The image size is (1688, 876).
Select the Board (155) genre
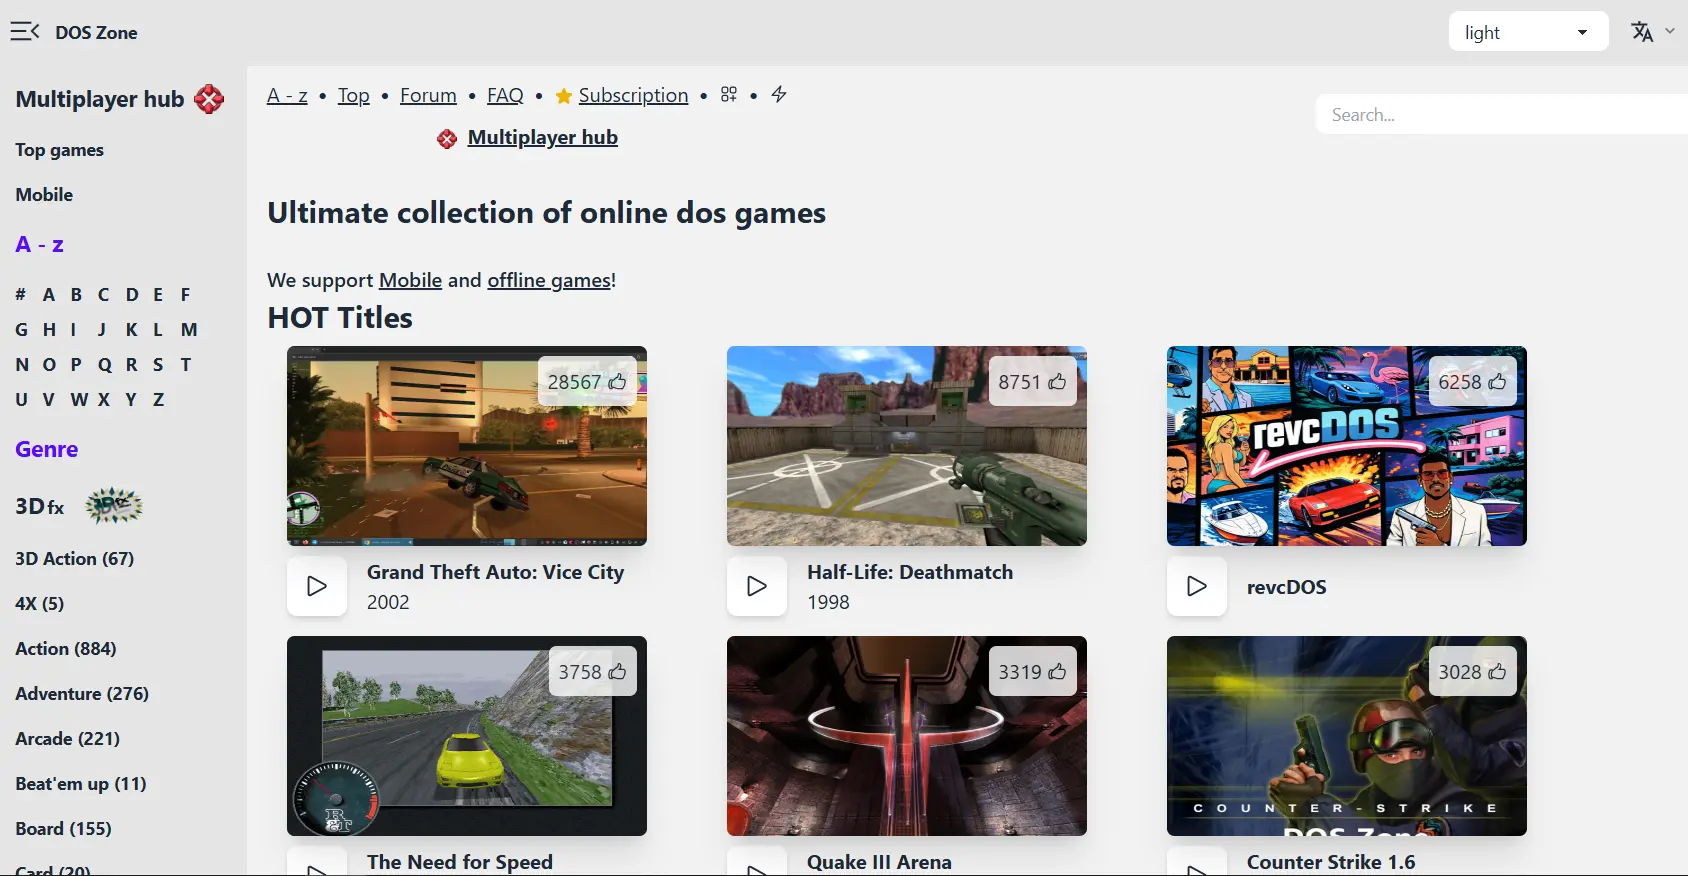64,829
